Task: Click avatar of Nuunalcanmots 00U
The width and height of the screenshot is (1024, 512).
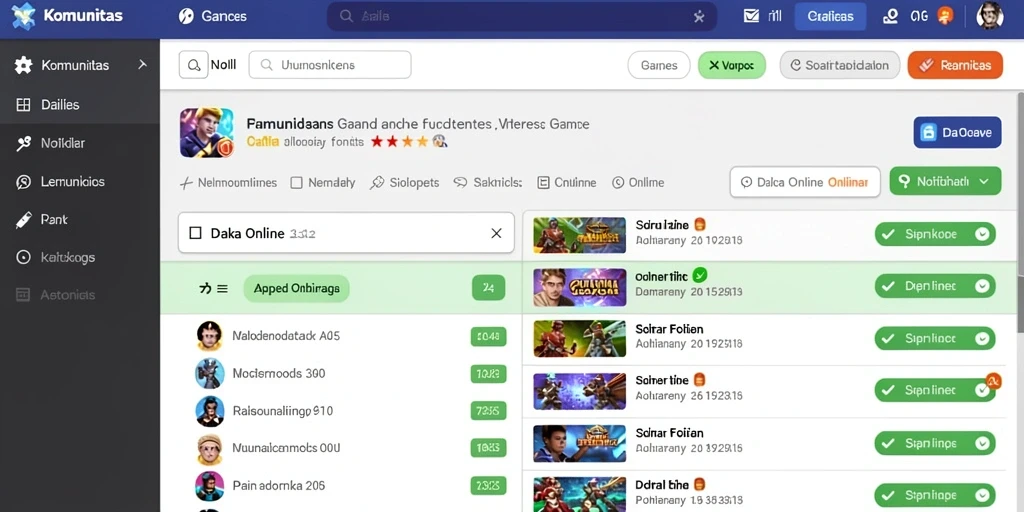Action: 210,449
